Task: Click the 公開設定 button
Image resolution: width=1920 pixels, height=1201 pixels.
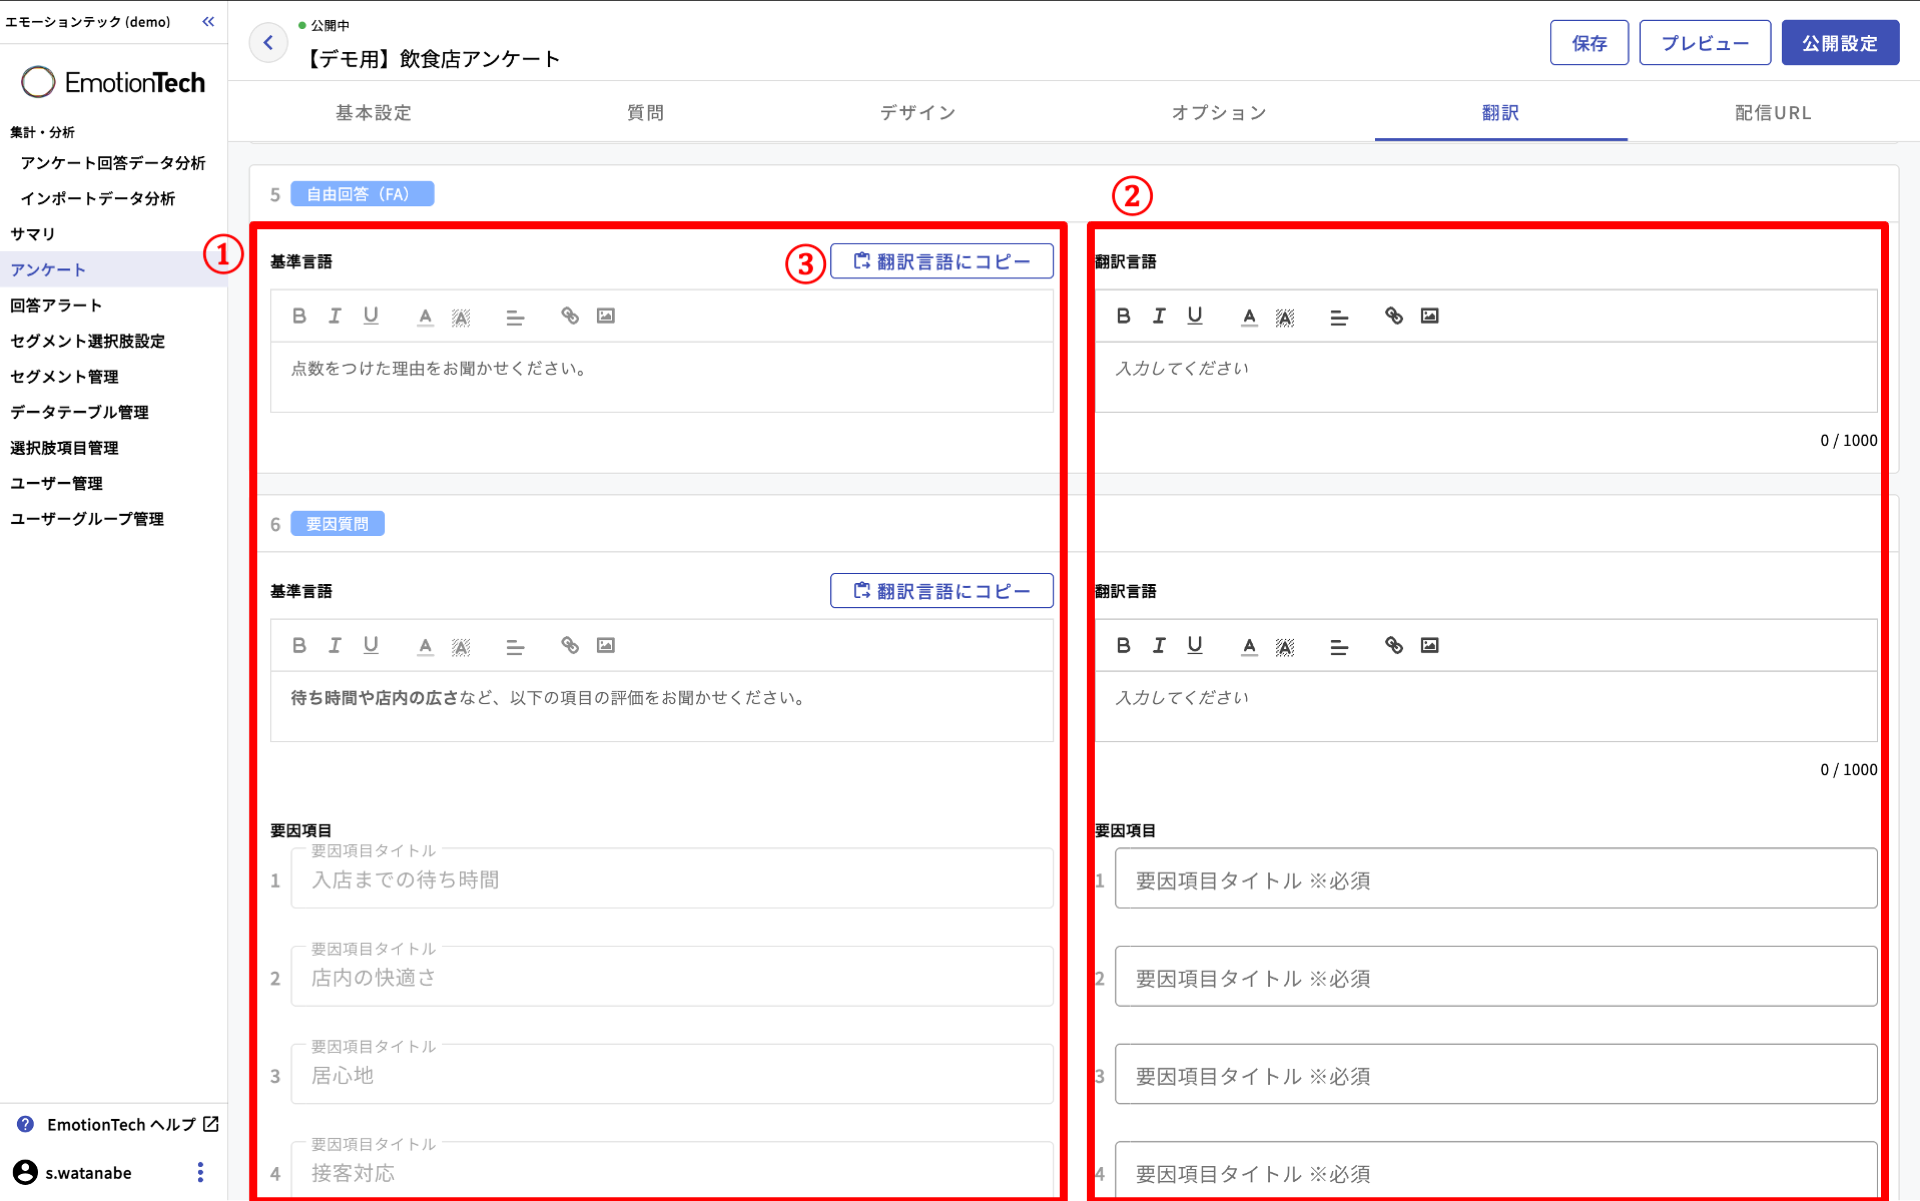Action: [x=1839, y=43]
